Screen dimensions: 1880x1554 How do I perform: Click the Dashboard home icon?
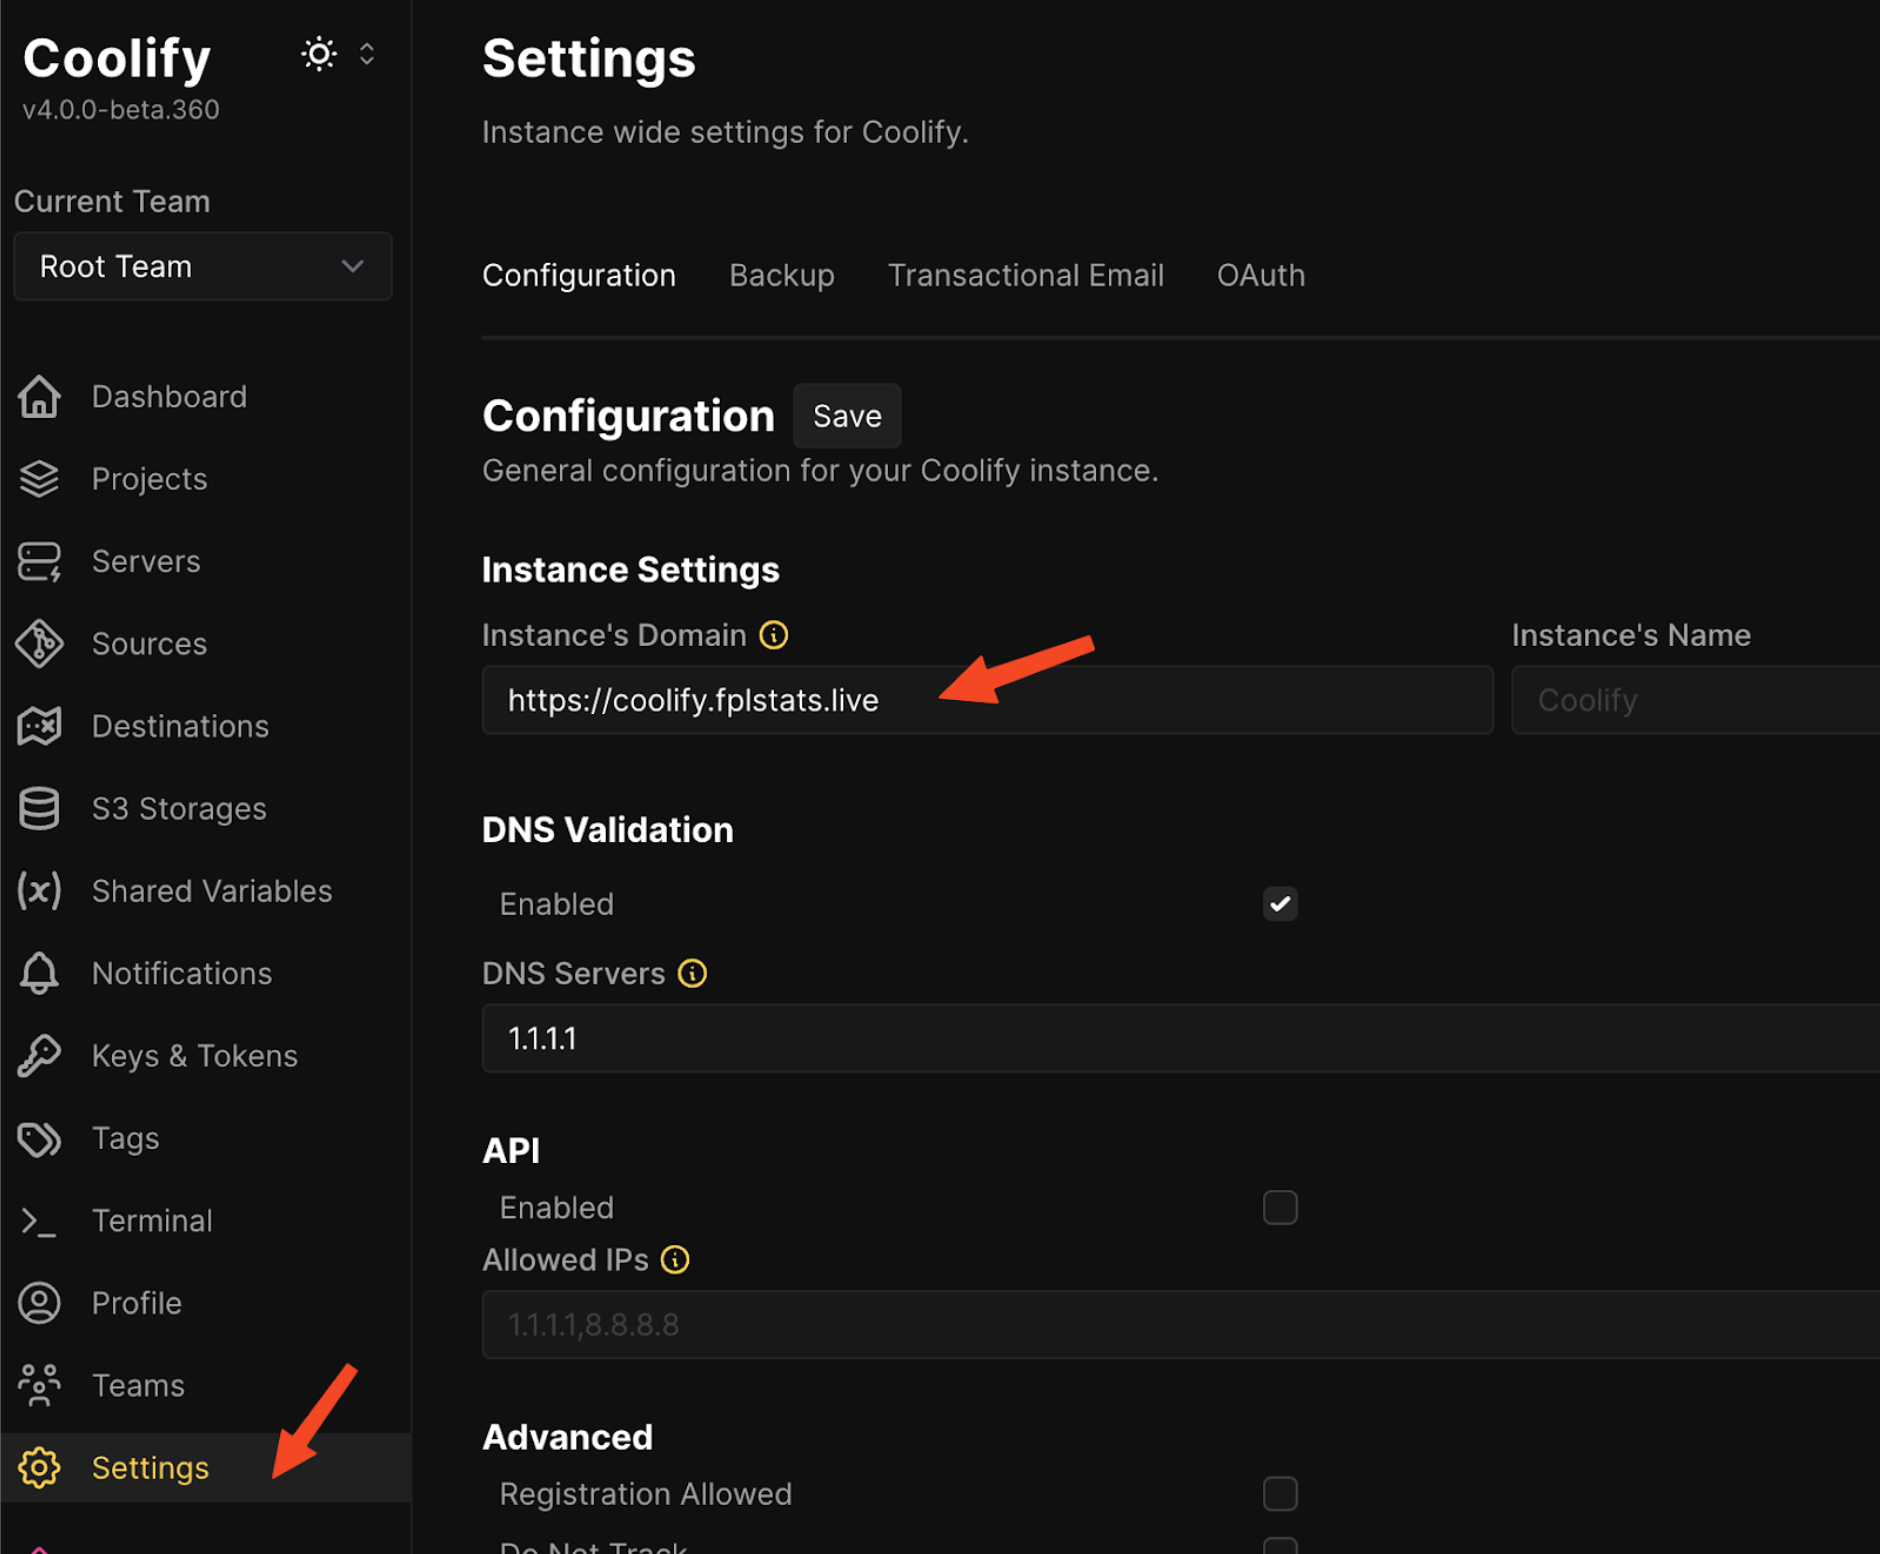[x=39, y=397]
